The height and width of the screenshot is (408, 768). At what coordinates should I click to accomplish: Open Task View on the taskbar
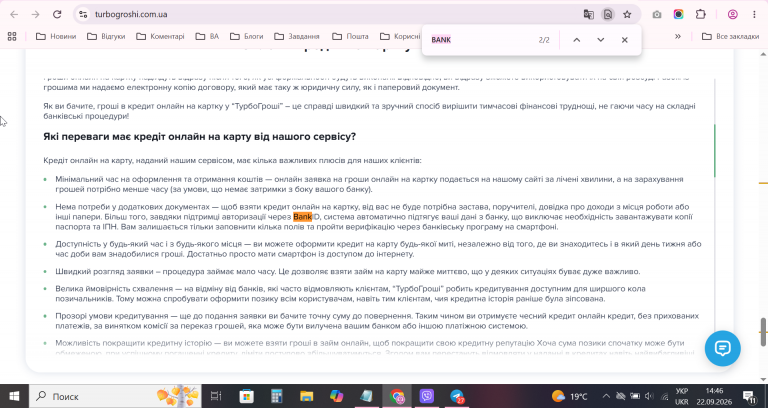click(x=216, y=396)
